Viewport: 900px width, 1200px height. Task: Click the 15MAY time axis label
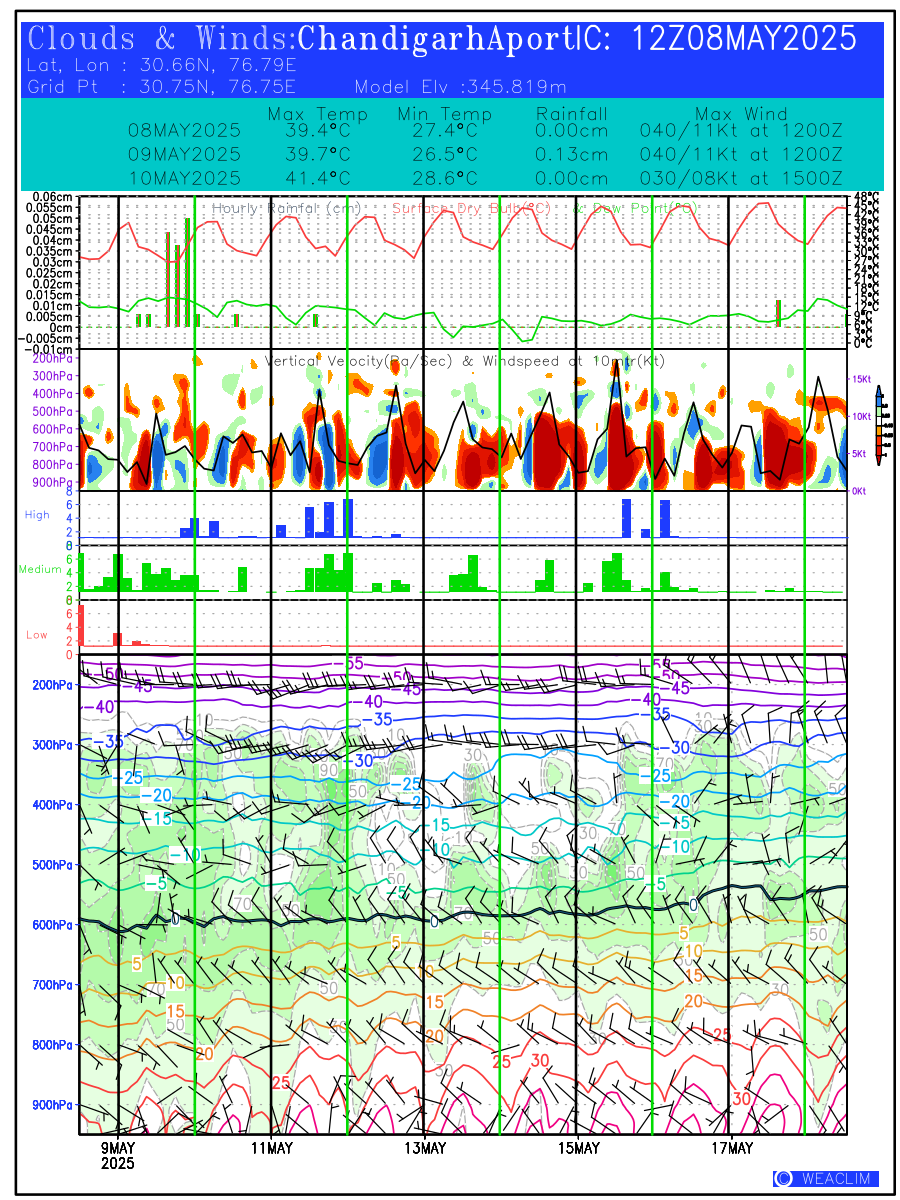[x=577, y=1147]
